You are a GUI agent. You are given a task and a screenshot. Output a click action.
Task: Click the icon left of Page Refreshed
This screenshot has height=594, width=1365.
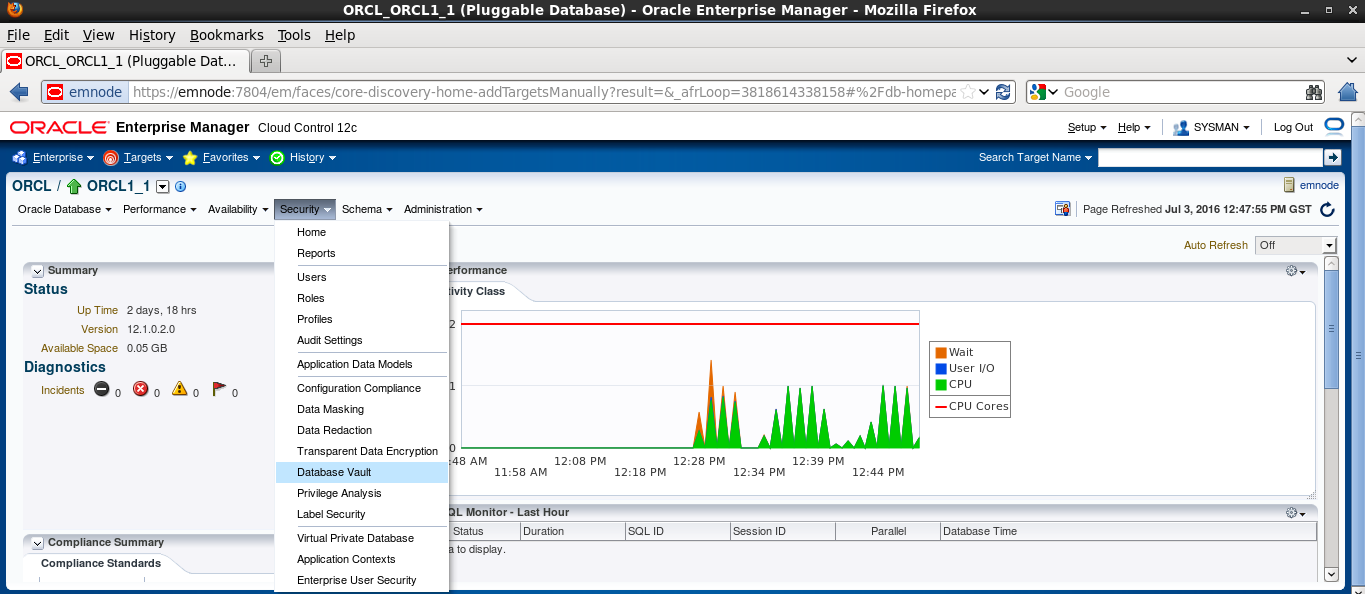[x=1063, y=209]
